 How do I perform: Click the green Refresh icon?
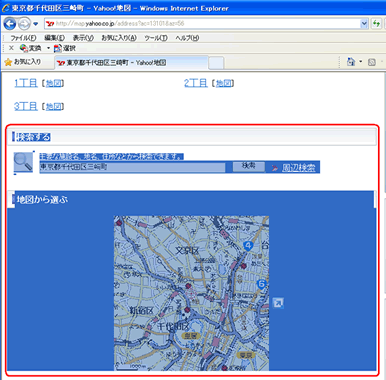click(376, 24)
